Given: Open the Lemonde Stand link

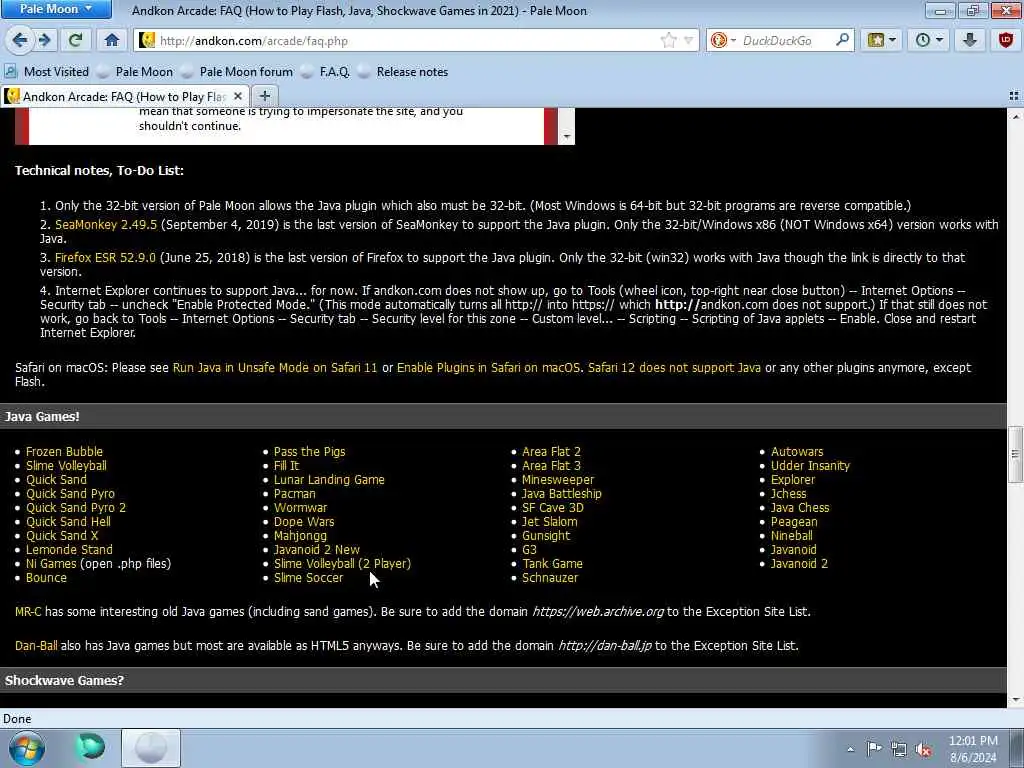Looking at the screenshot, I should (x=69, y=550).
